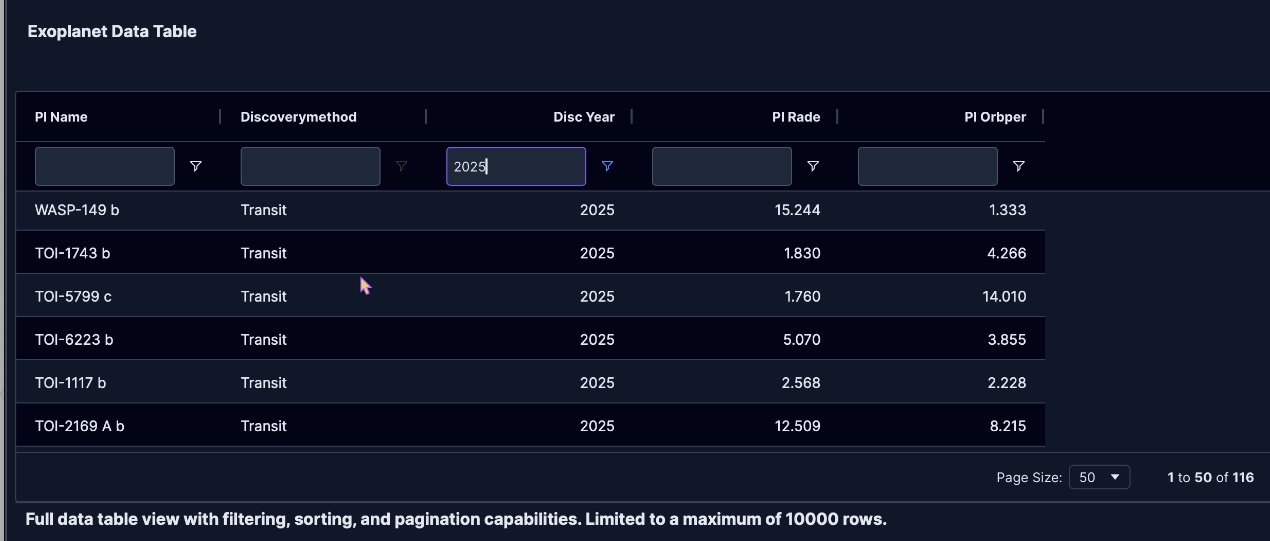Image resolution: width=1270 pixels, height=541 pixels.
Task: Focus the Pl Rade filter input
Action: pyautogui.click(x=721, y=167)
